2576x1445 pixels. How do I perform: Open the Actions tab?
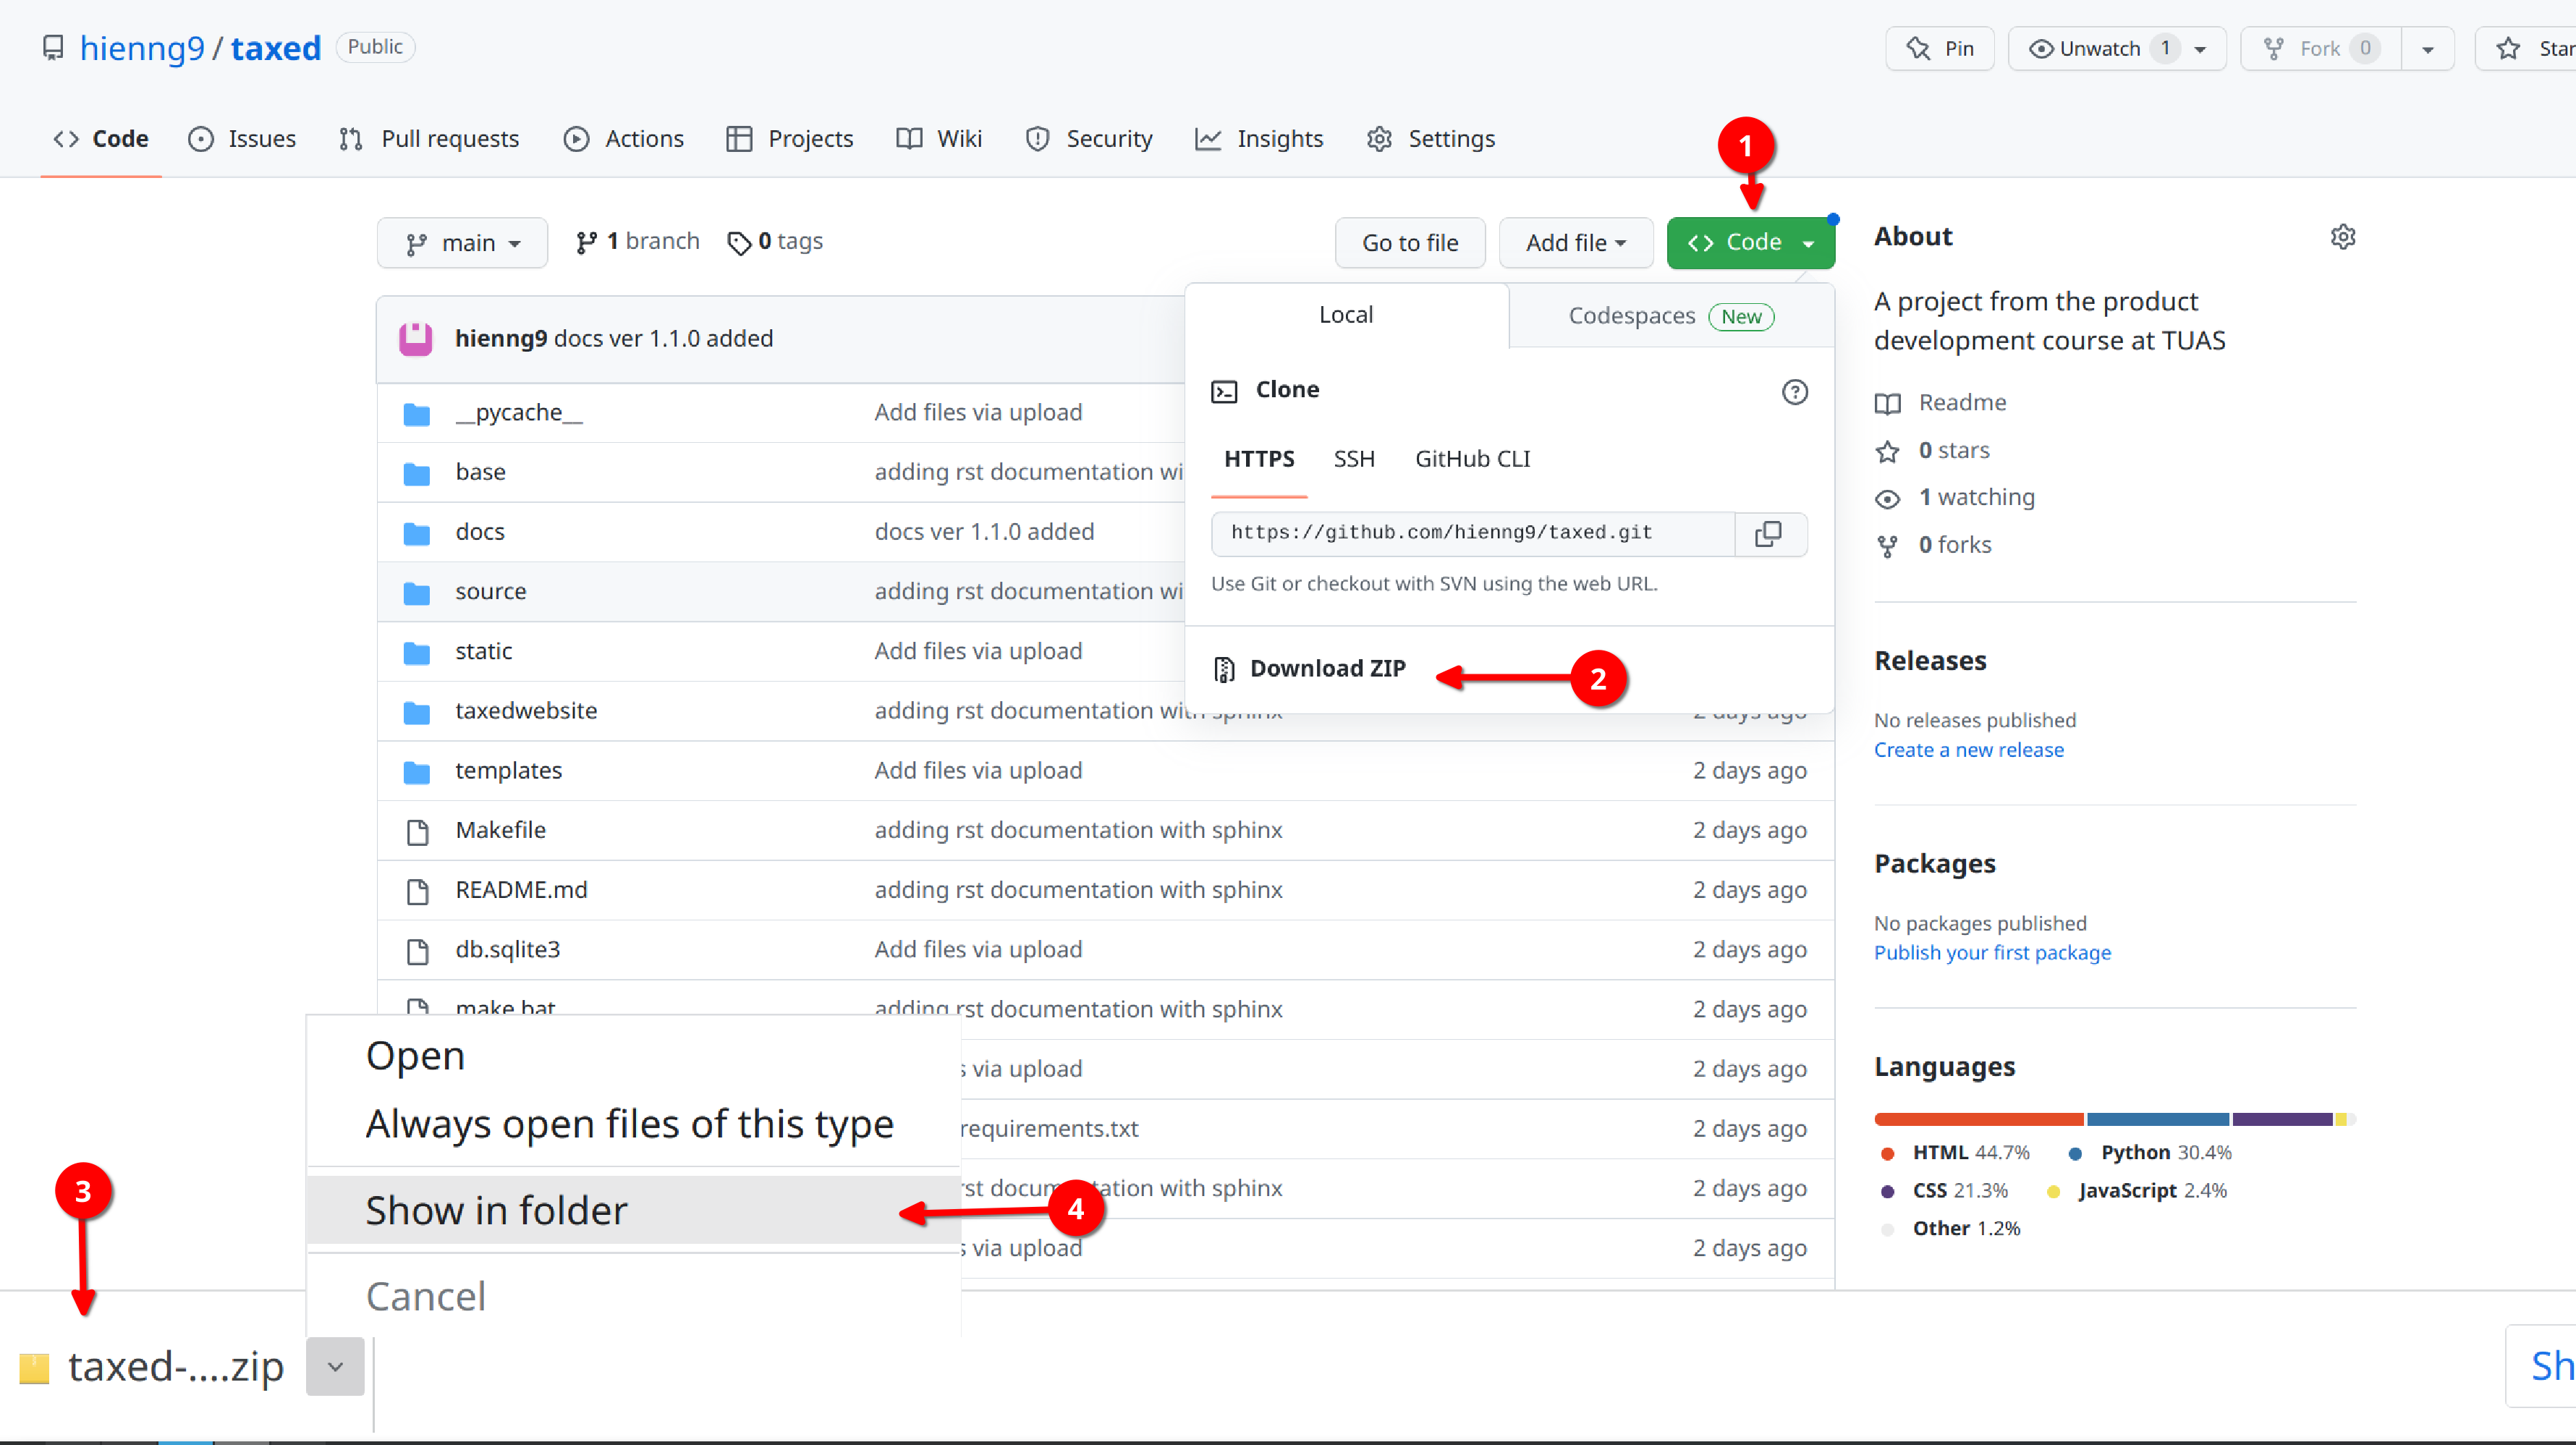tap(624, 139)
